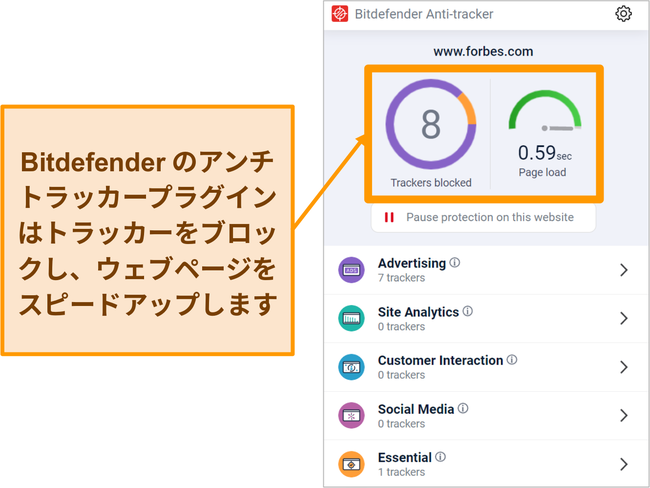The width and height of the screenshot is (650, 488).
Task: Click "0 trackers" under Site Analytics
Action: tap(401, 327)
